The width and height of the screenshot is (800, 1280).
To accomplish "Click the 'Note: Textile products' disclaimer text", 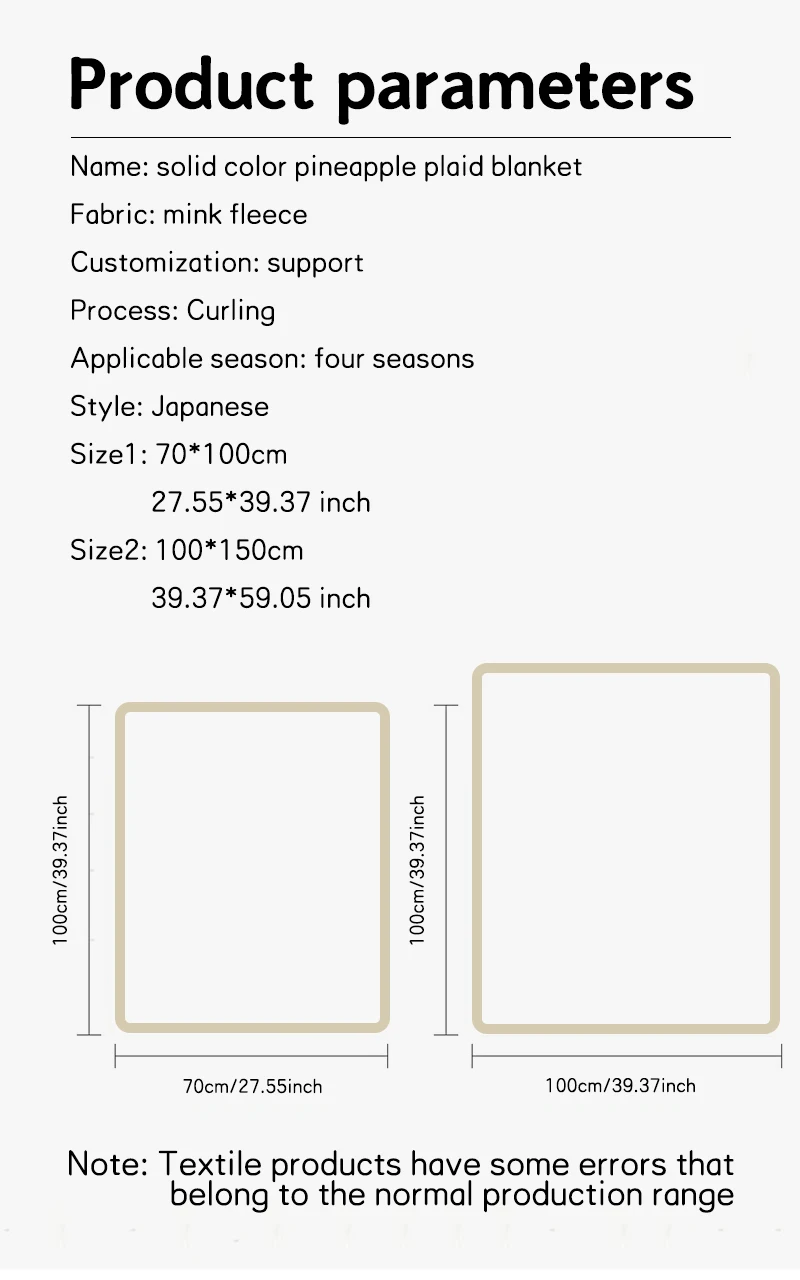I will pyautogui.click(x=401, y=1179).
